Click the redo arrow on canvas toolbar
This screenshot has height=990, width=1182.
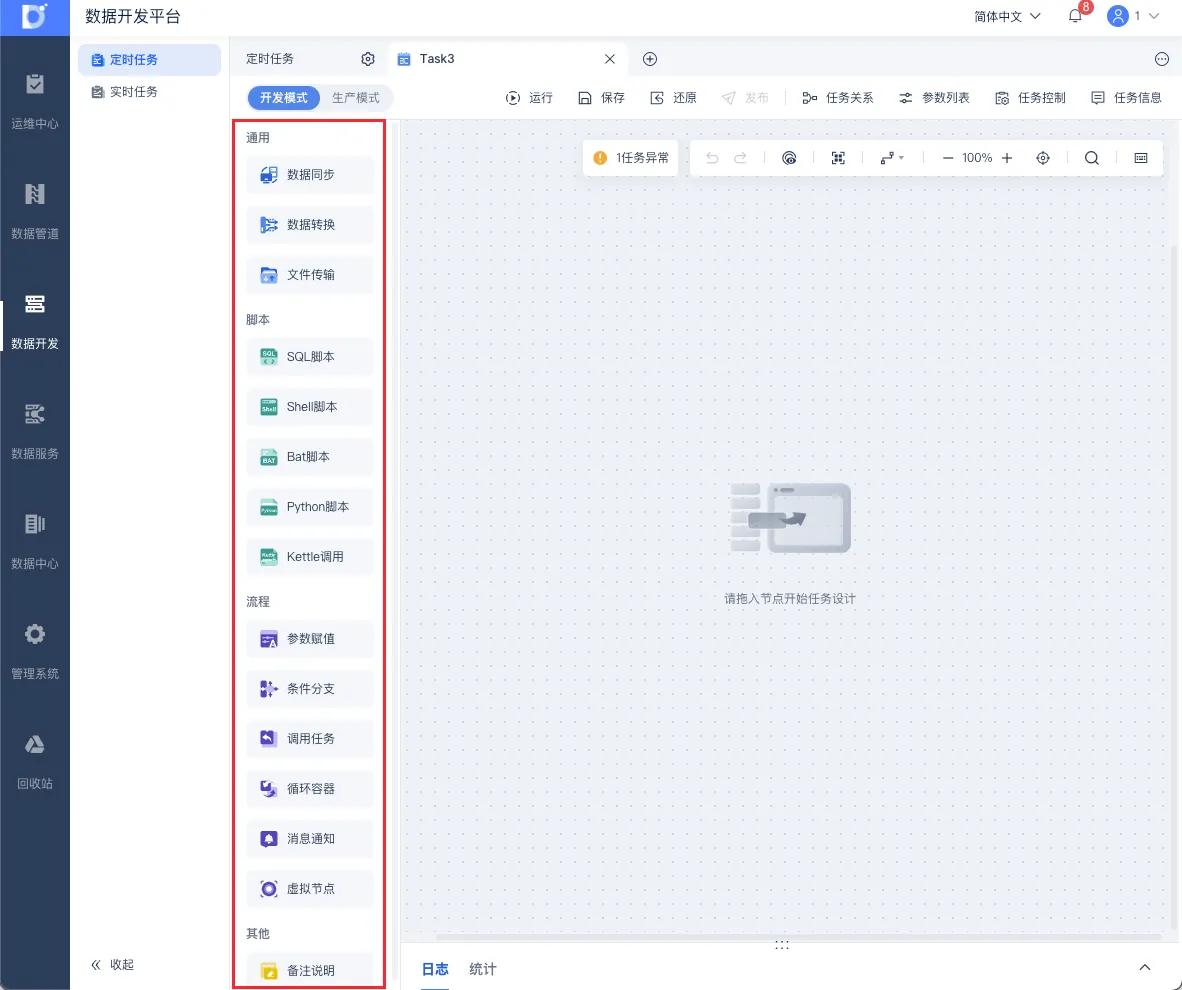coord(740,158)
